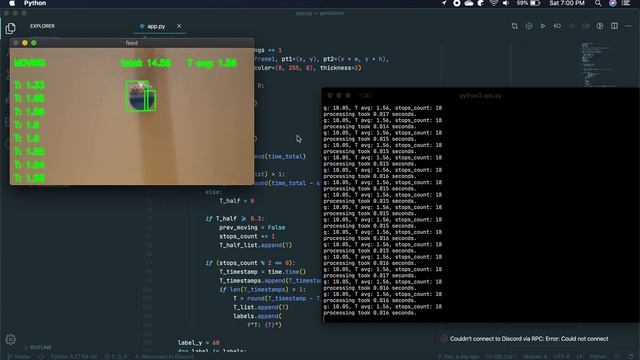Screen dimensions: 640x360
Task: Click the Python 3.7.7 interpreter status item
Action: 74,357
